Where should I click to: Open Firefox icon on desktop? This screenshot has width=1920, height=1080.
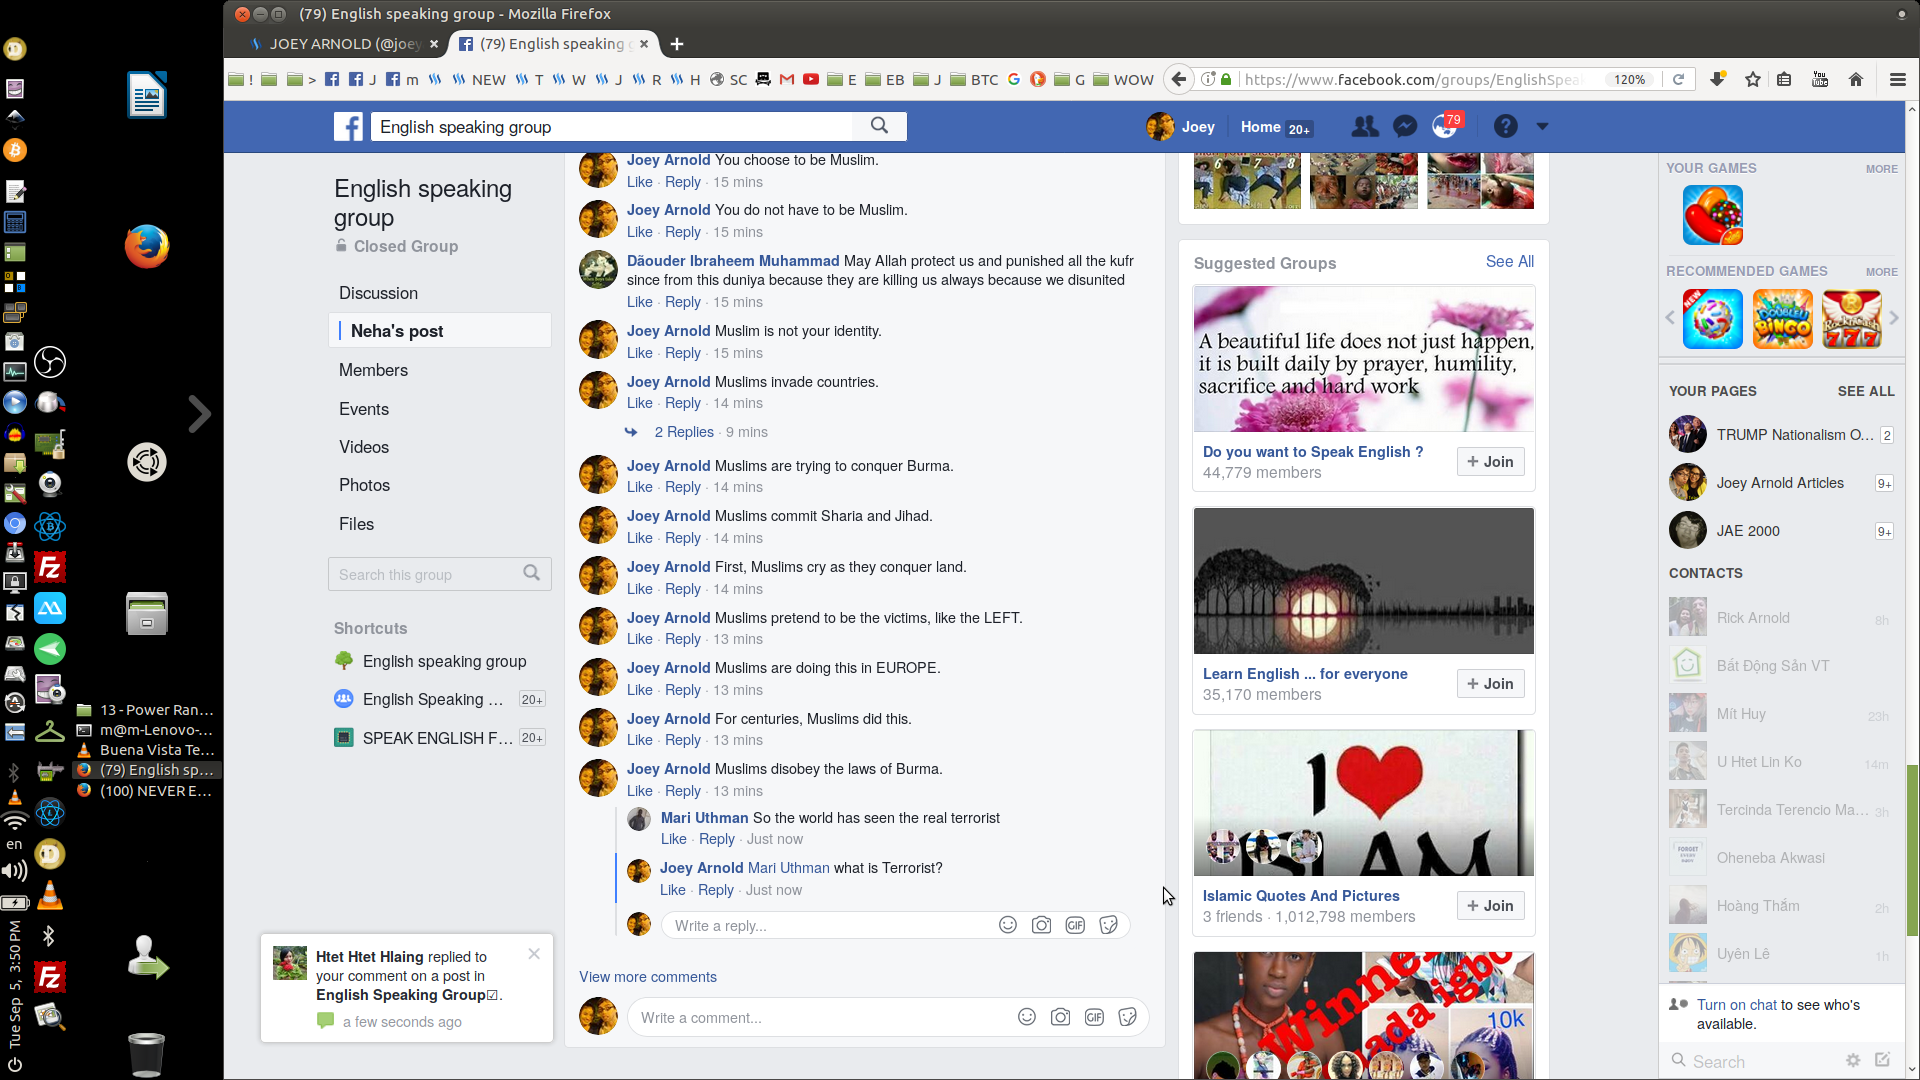pos(147,246)
